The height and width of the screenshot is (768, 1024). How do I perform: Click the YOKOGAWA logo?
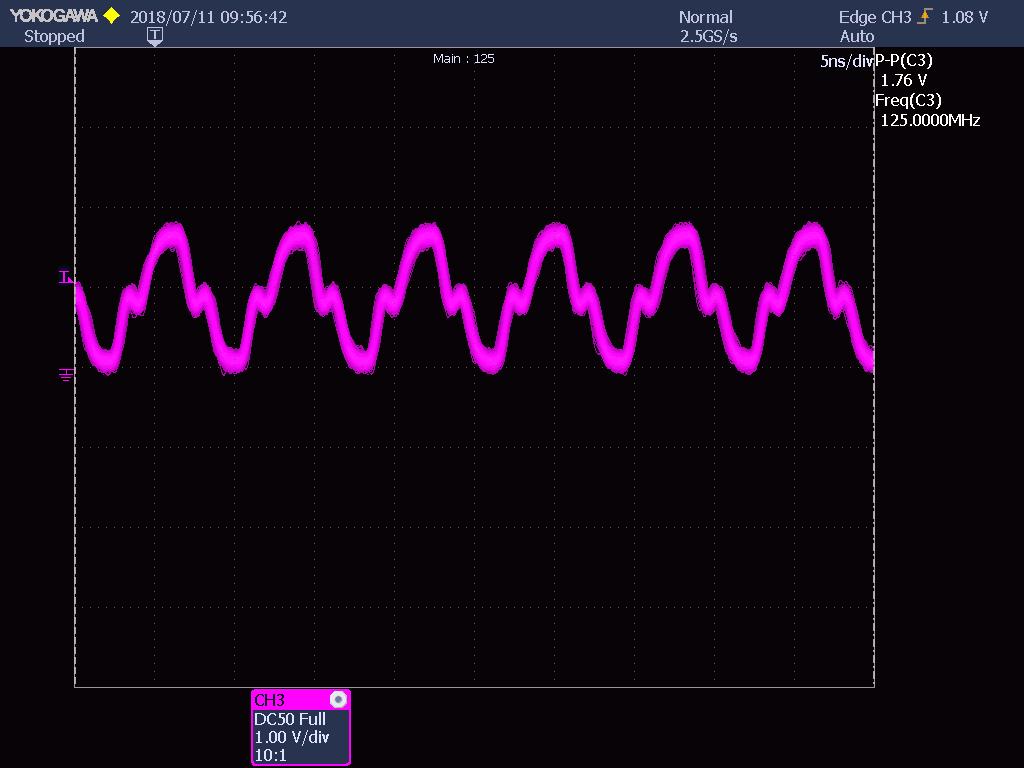click(54, 16)
